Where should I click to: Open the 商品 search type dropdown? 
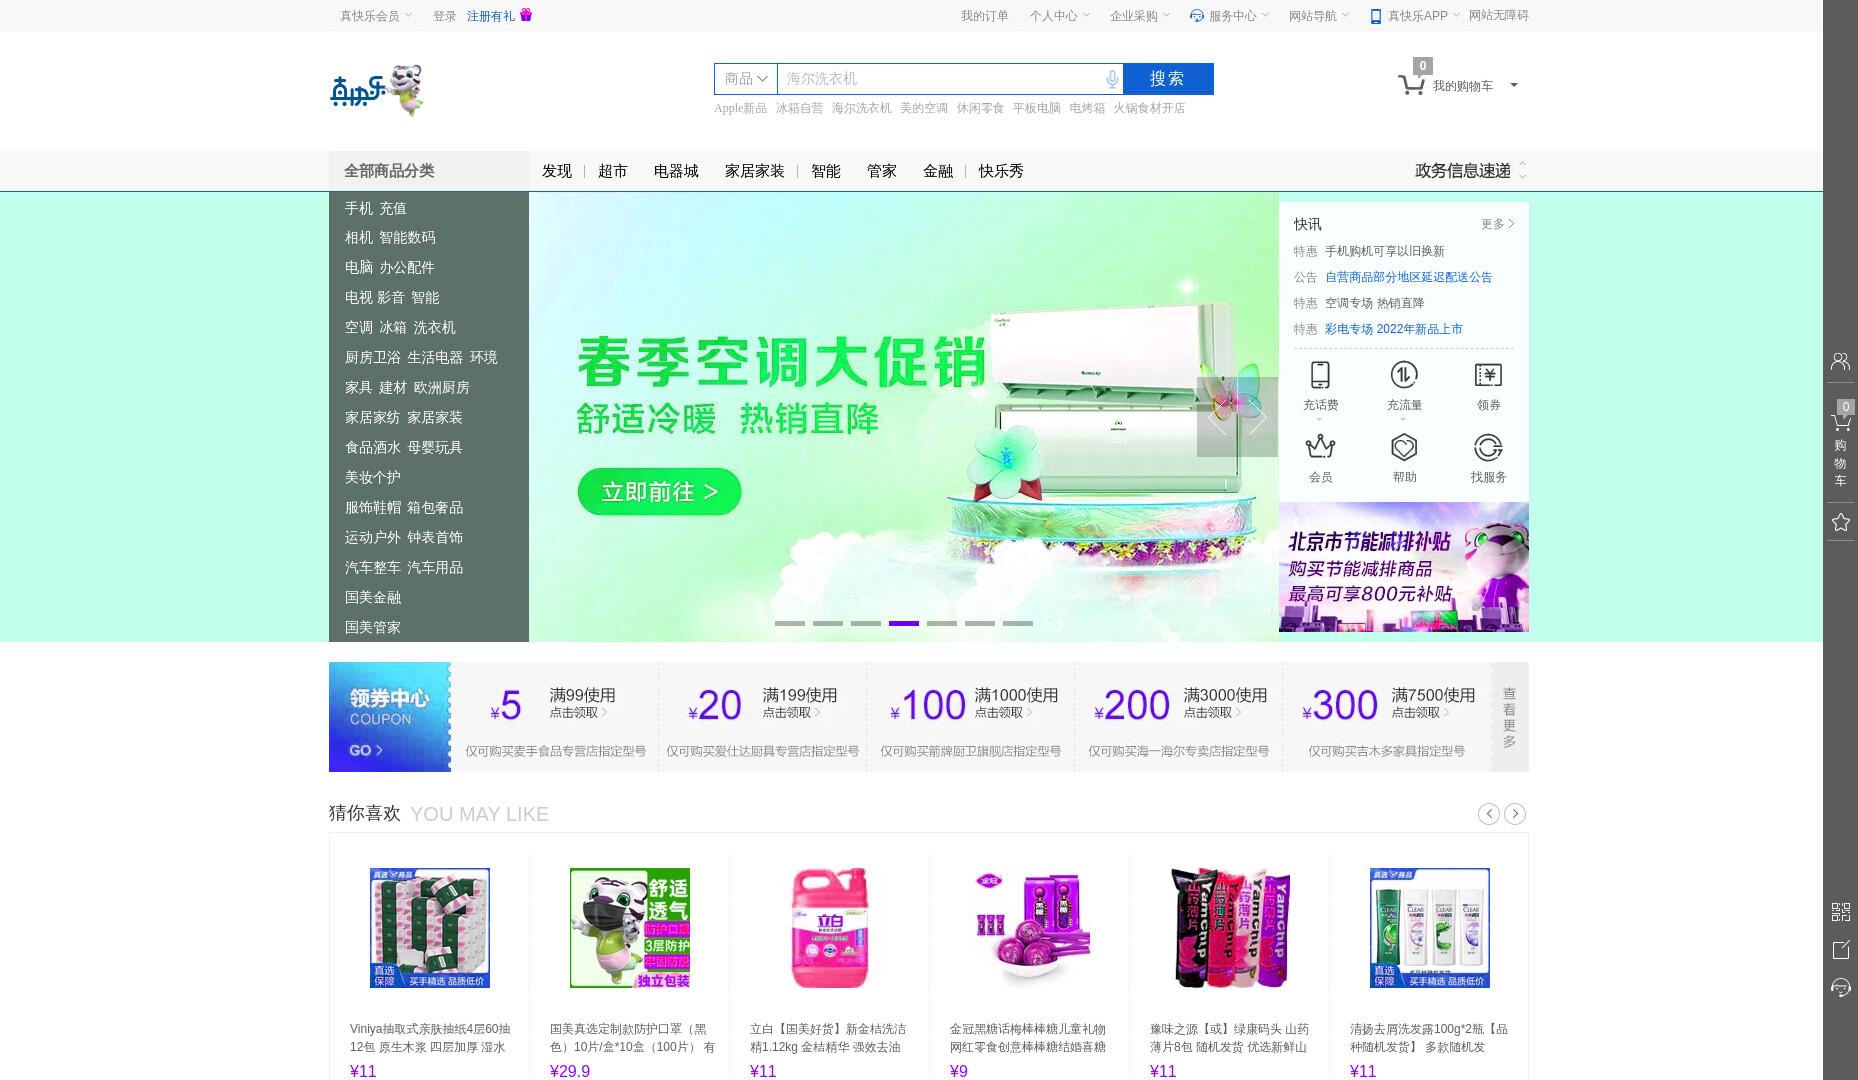745,79
